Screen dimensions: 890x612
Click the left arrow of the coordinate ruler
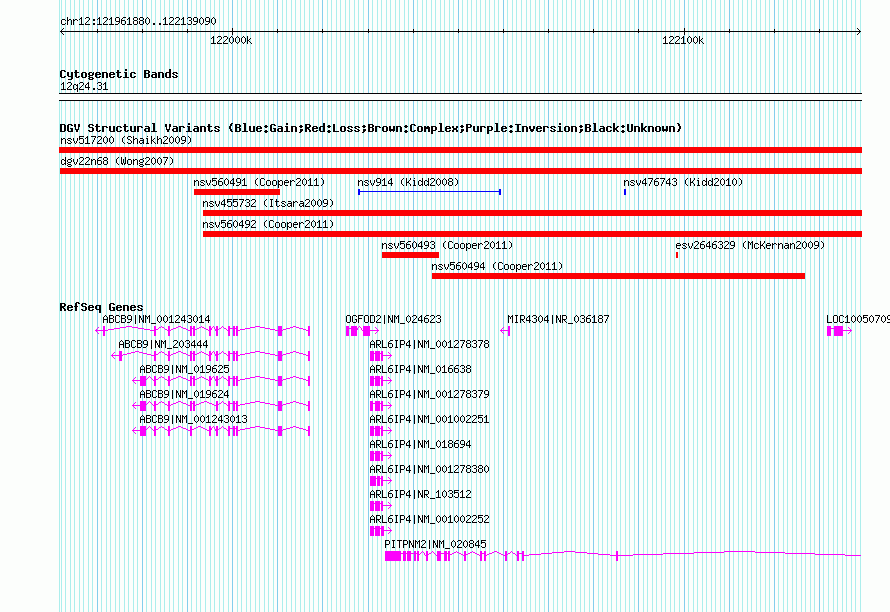(x=62, y=31)
